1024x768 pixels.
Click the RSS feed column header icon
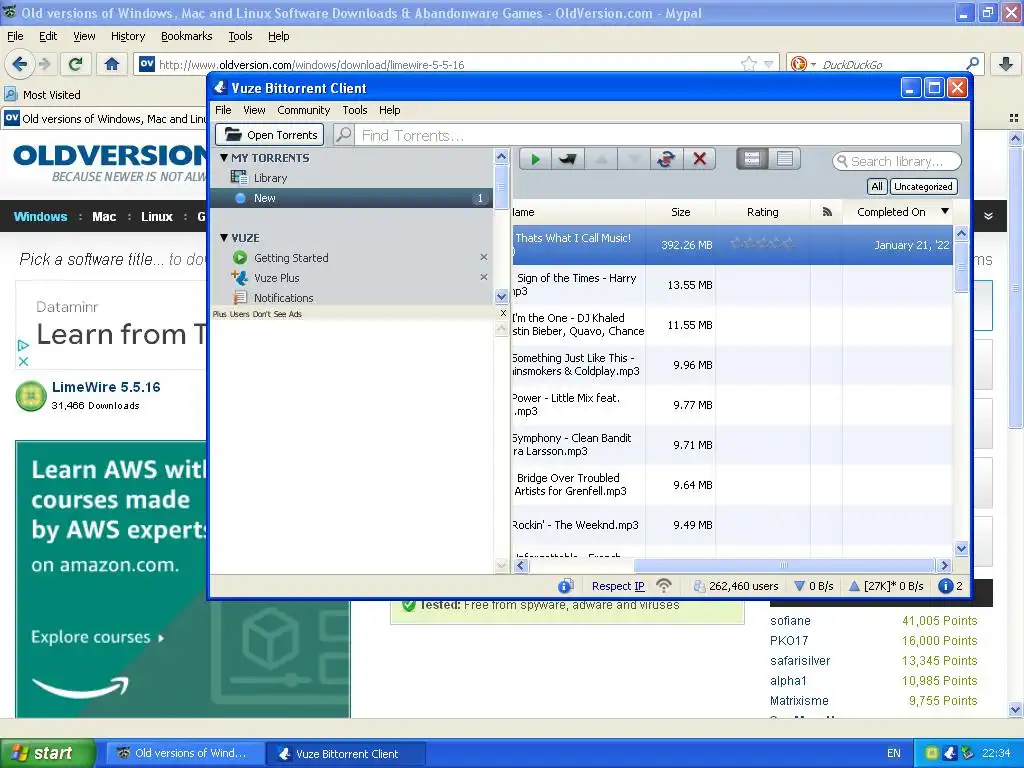coord(827,212)
